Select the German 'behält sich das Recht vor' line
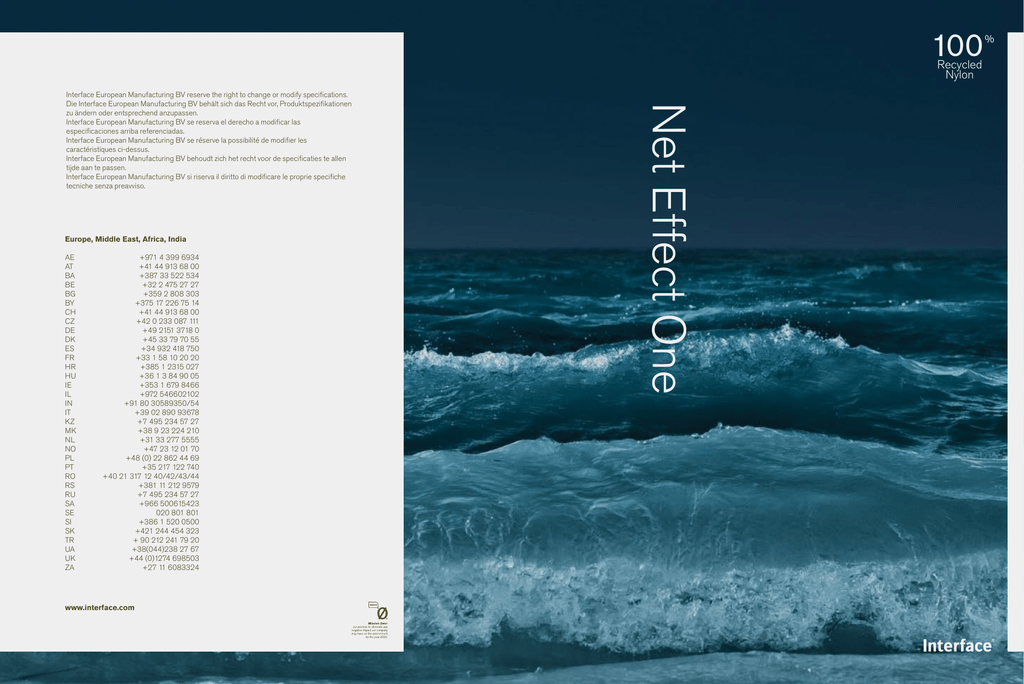This screenshot has height=684, width=1024. [208, 108]
